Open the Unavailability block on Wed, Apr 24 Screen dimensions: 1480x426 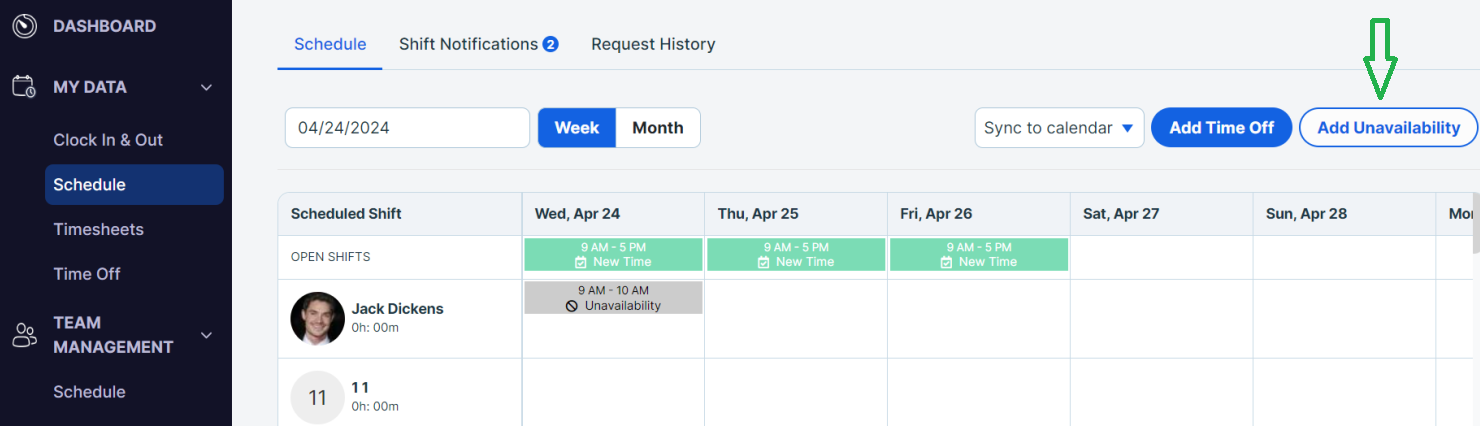613,297
